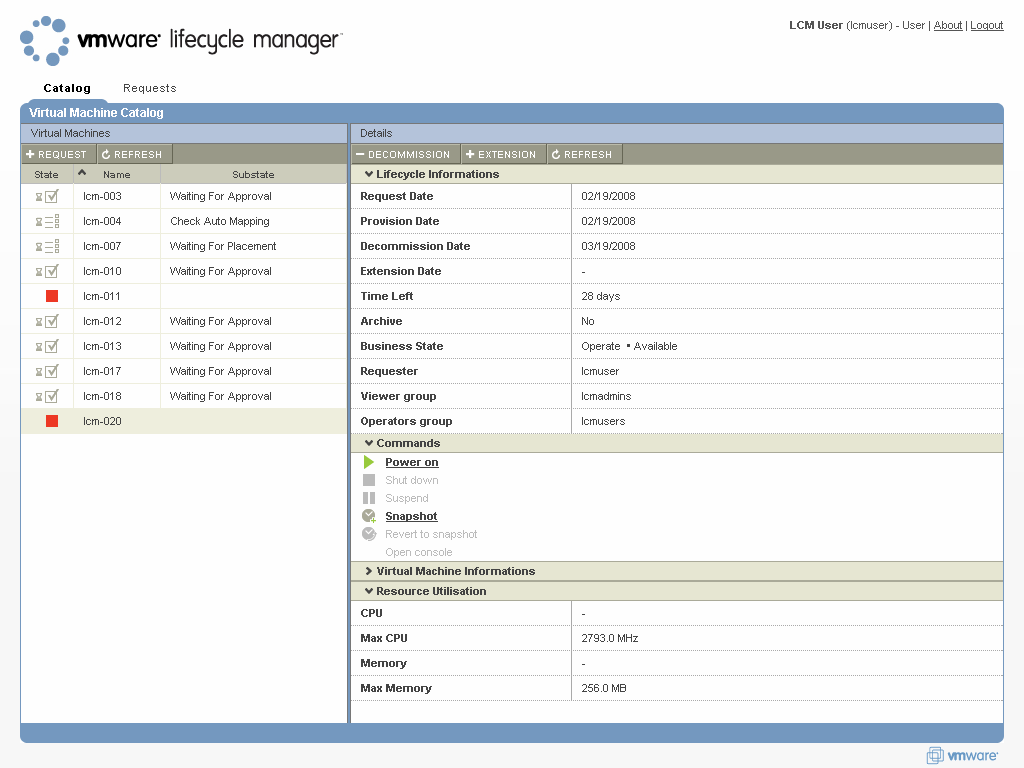This screenshot has width=1024, height=768.
Task: Select the lcm-012 virtual machine name
Action: pos(102,321)
